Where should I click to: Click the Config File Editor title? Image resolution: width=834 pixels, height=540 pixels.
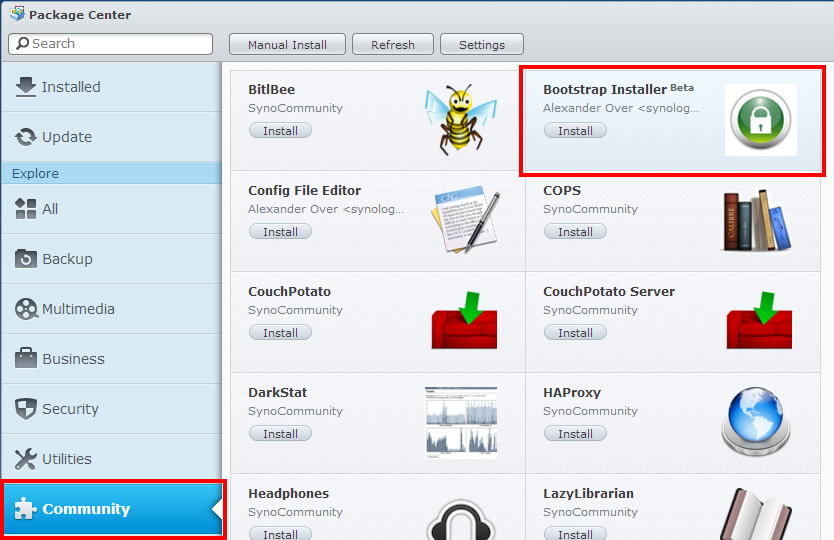tap(304, 190)
